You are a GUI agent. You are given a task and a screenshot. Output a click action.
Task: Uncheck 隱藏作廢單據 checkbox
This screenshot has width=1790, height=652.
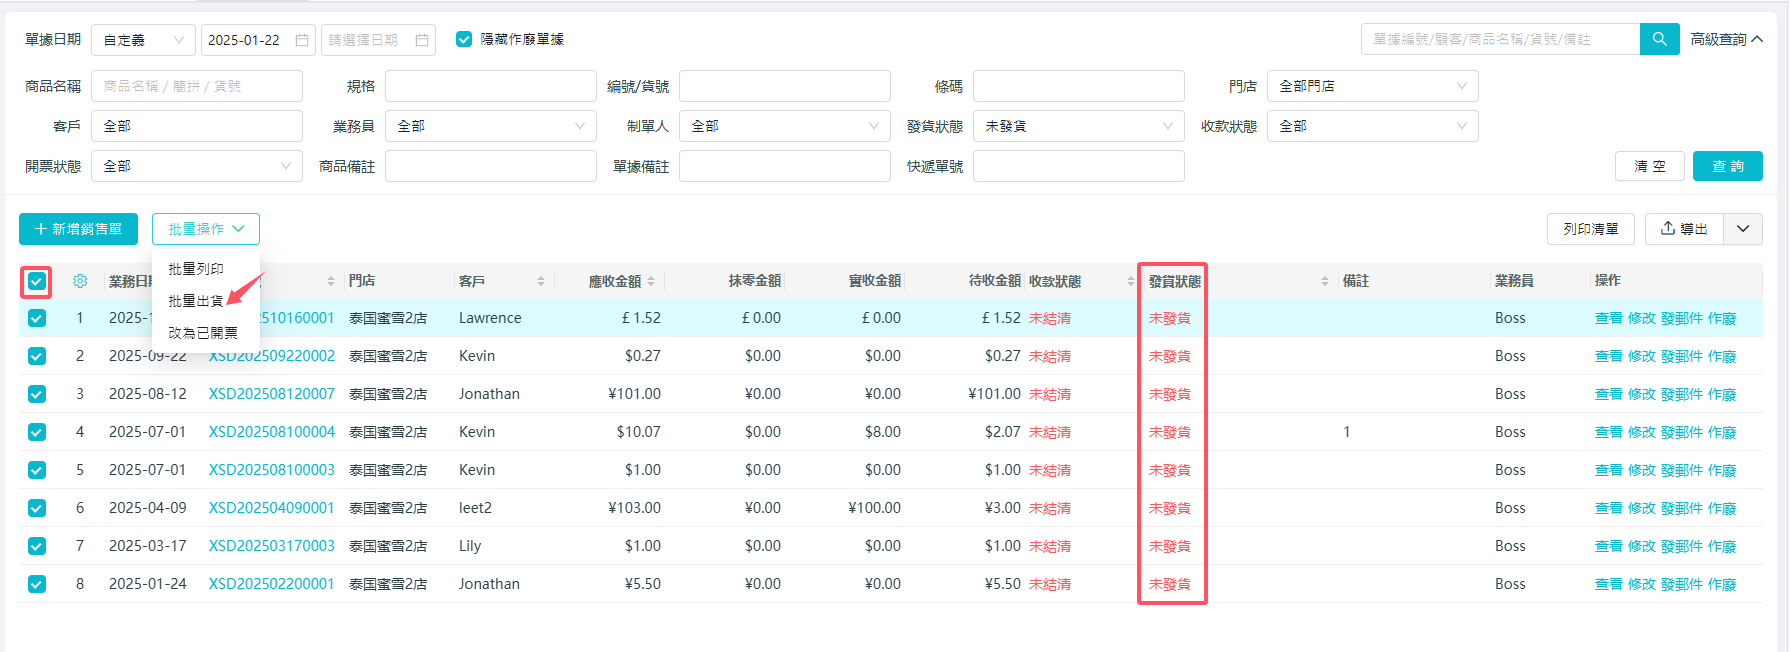[464, 39]
